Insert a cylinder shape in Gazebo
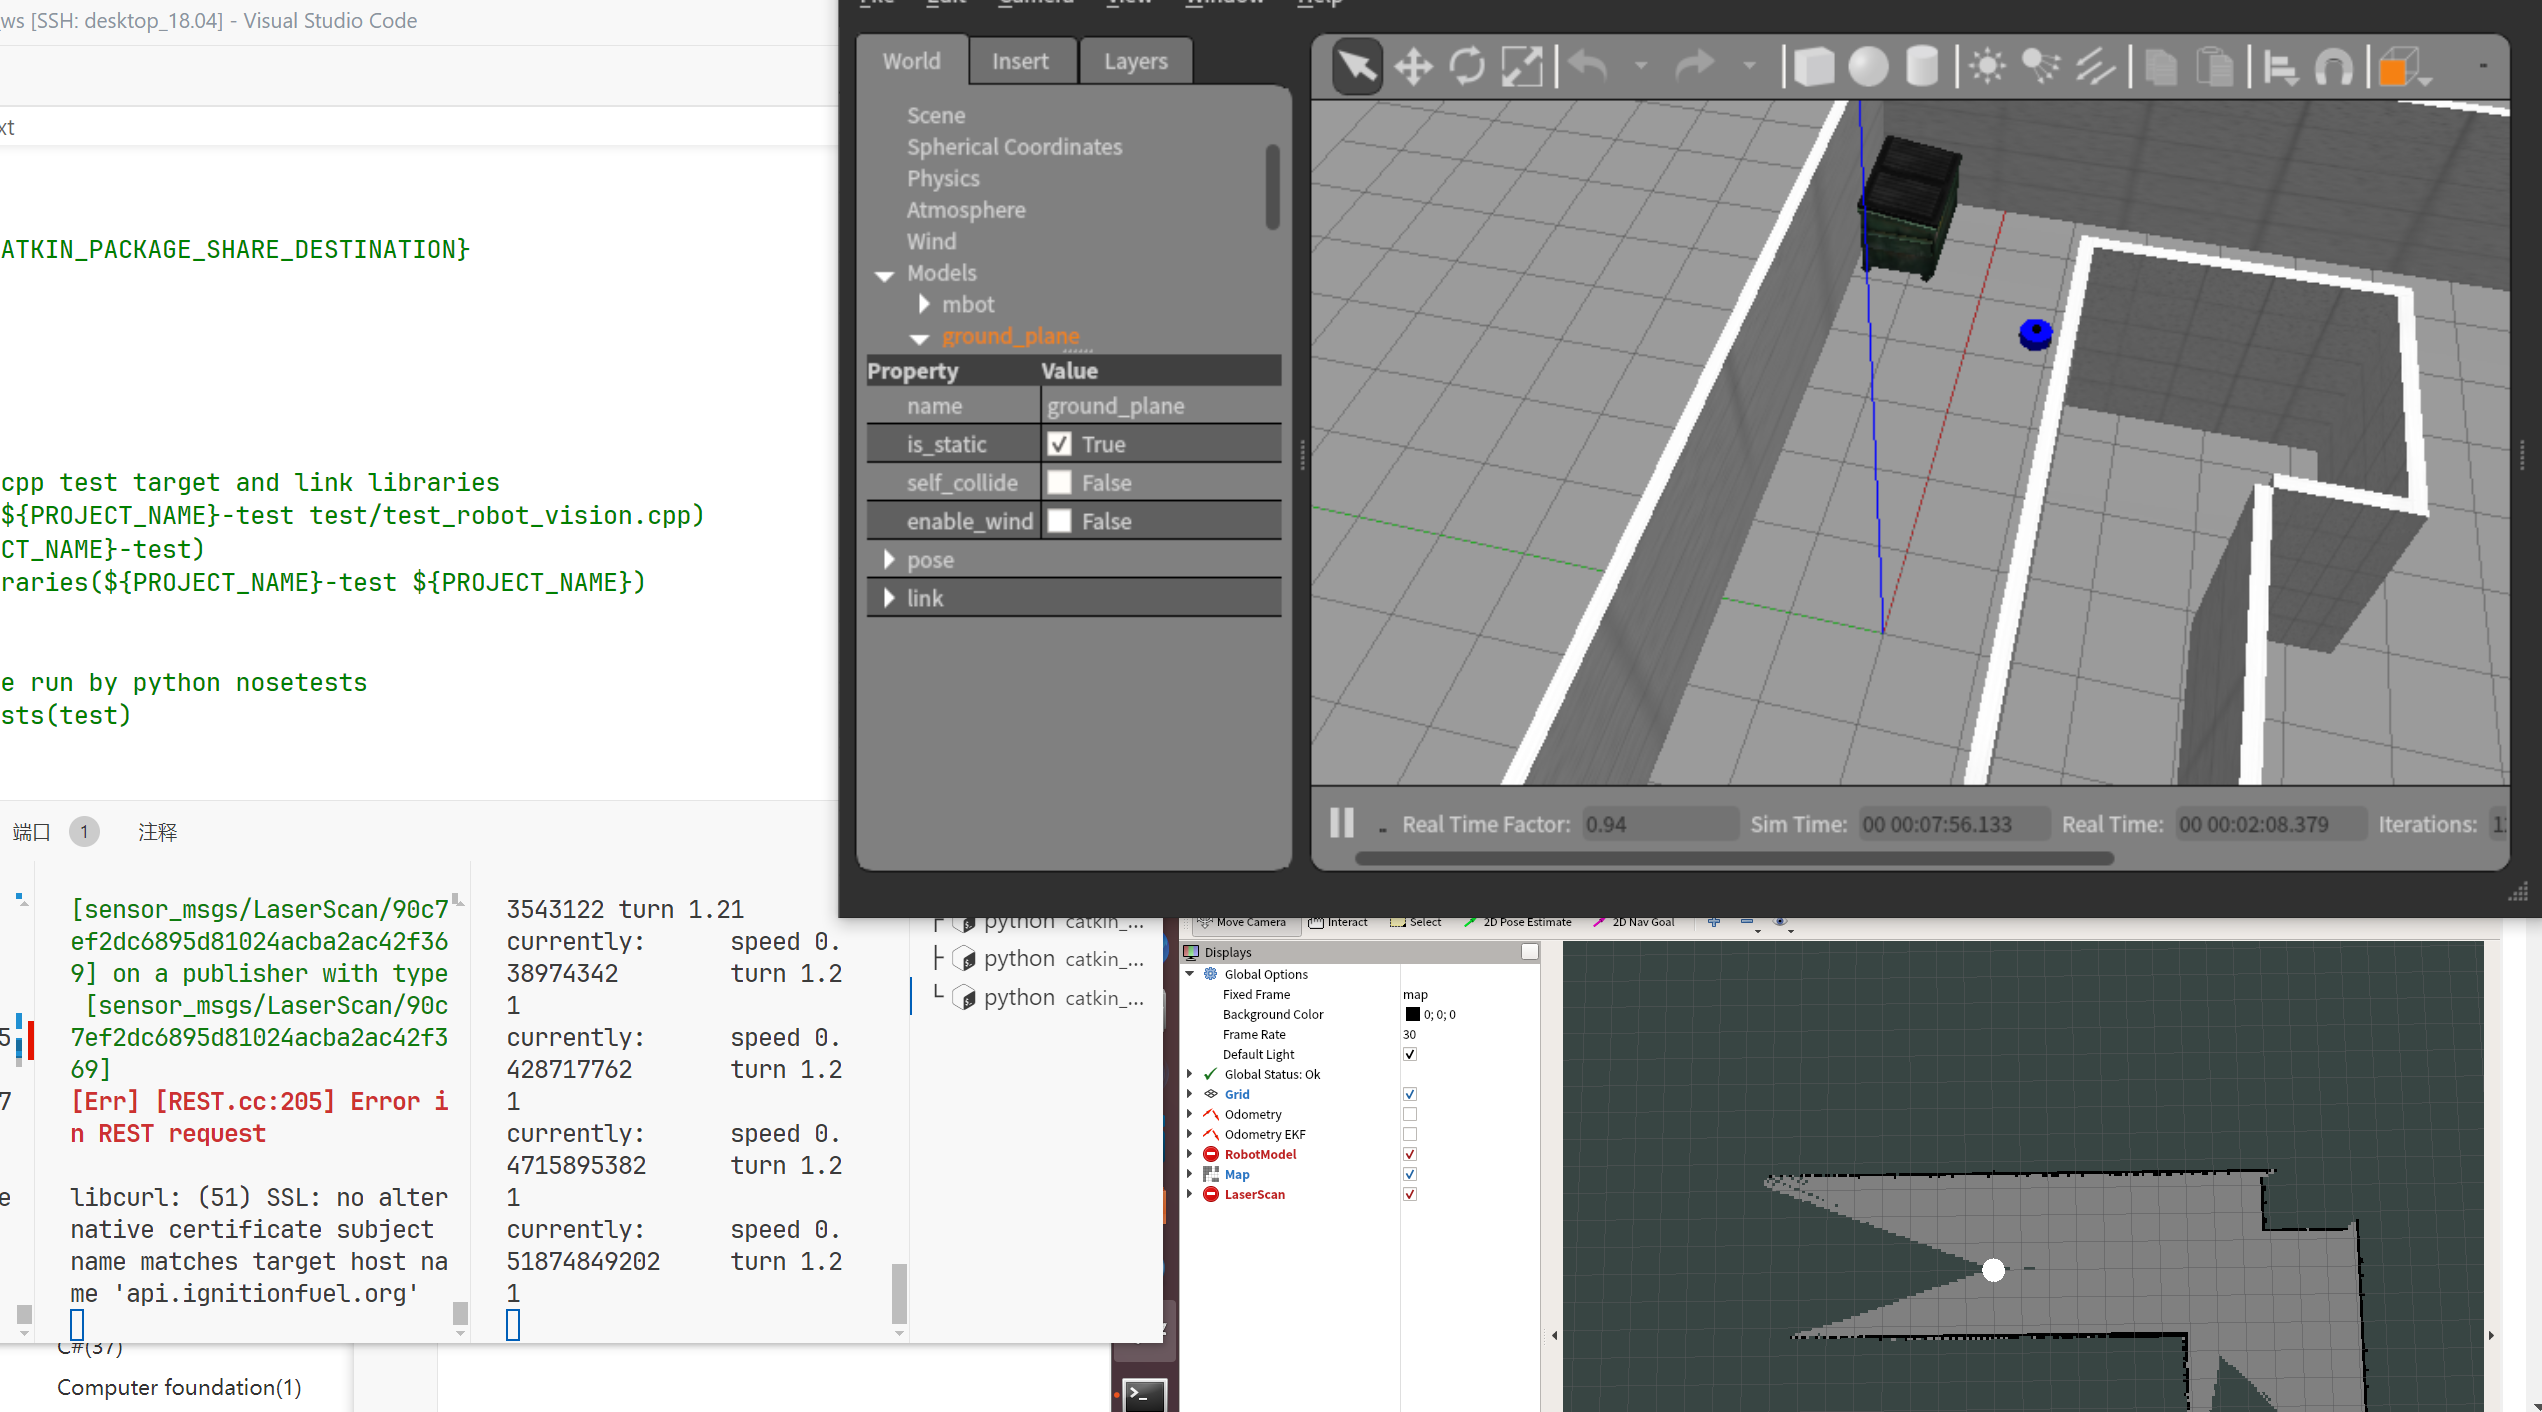Screen dimensions: 2542x1412 tap(1922, 67)
